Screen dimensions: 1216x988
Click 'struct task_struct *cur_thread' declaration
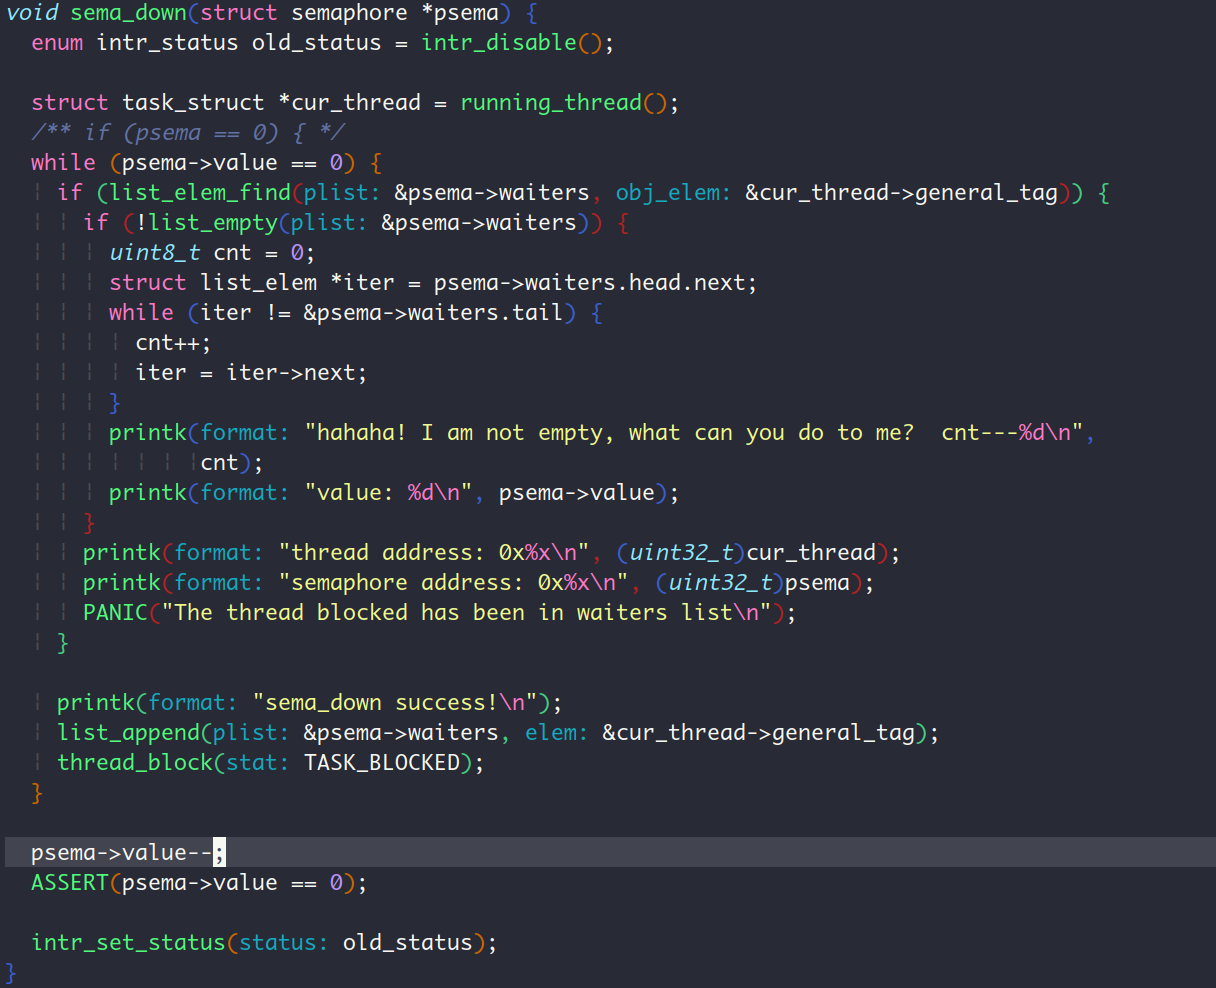[x=226, y=103]
